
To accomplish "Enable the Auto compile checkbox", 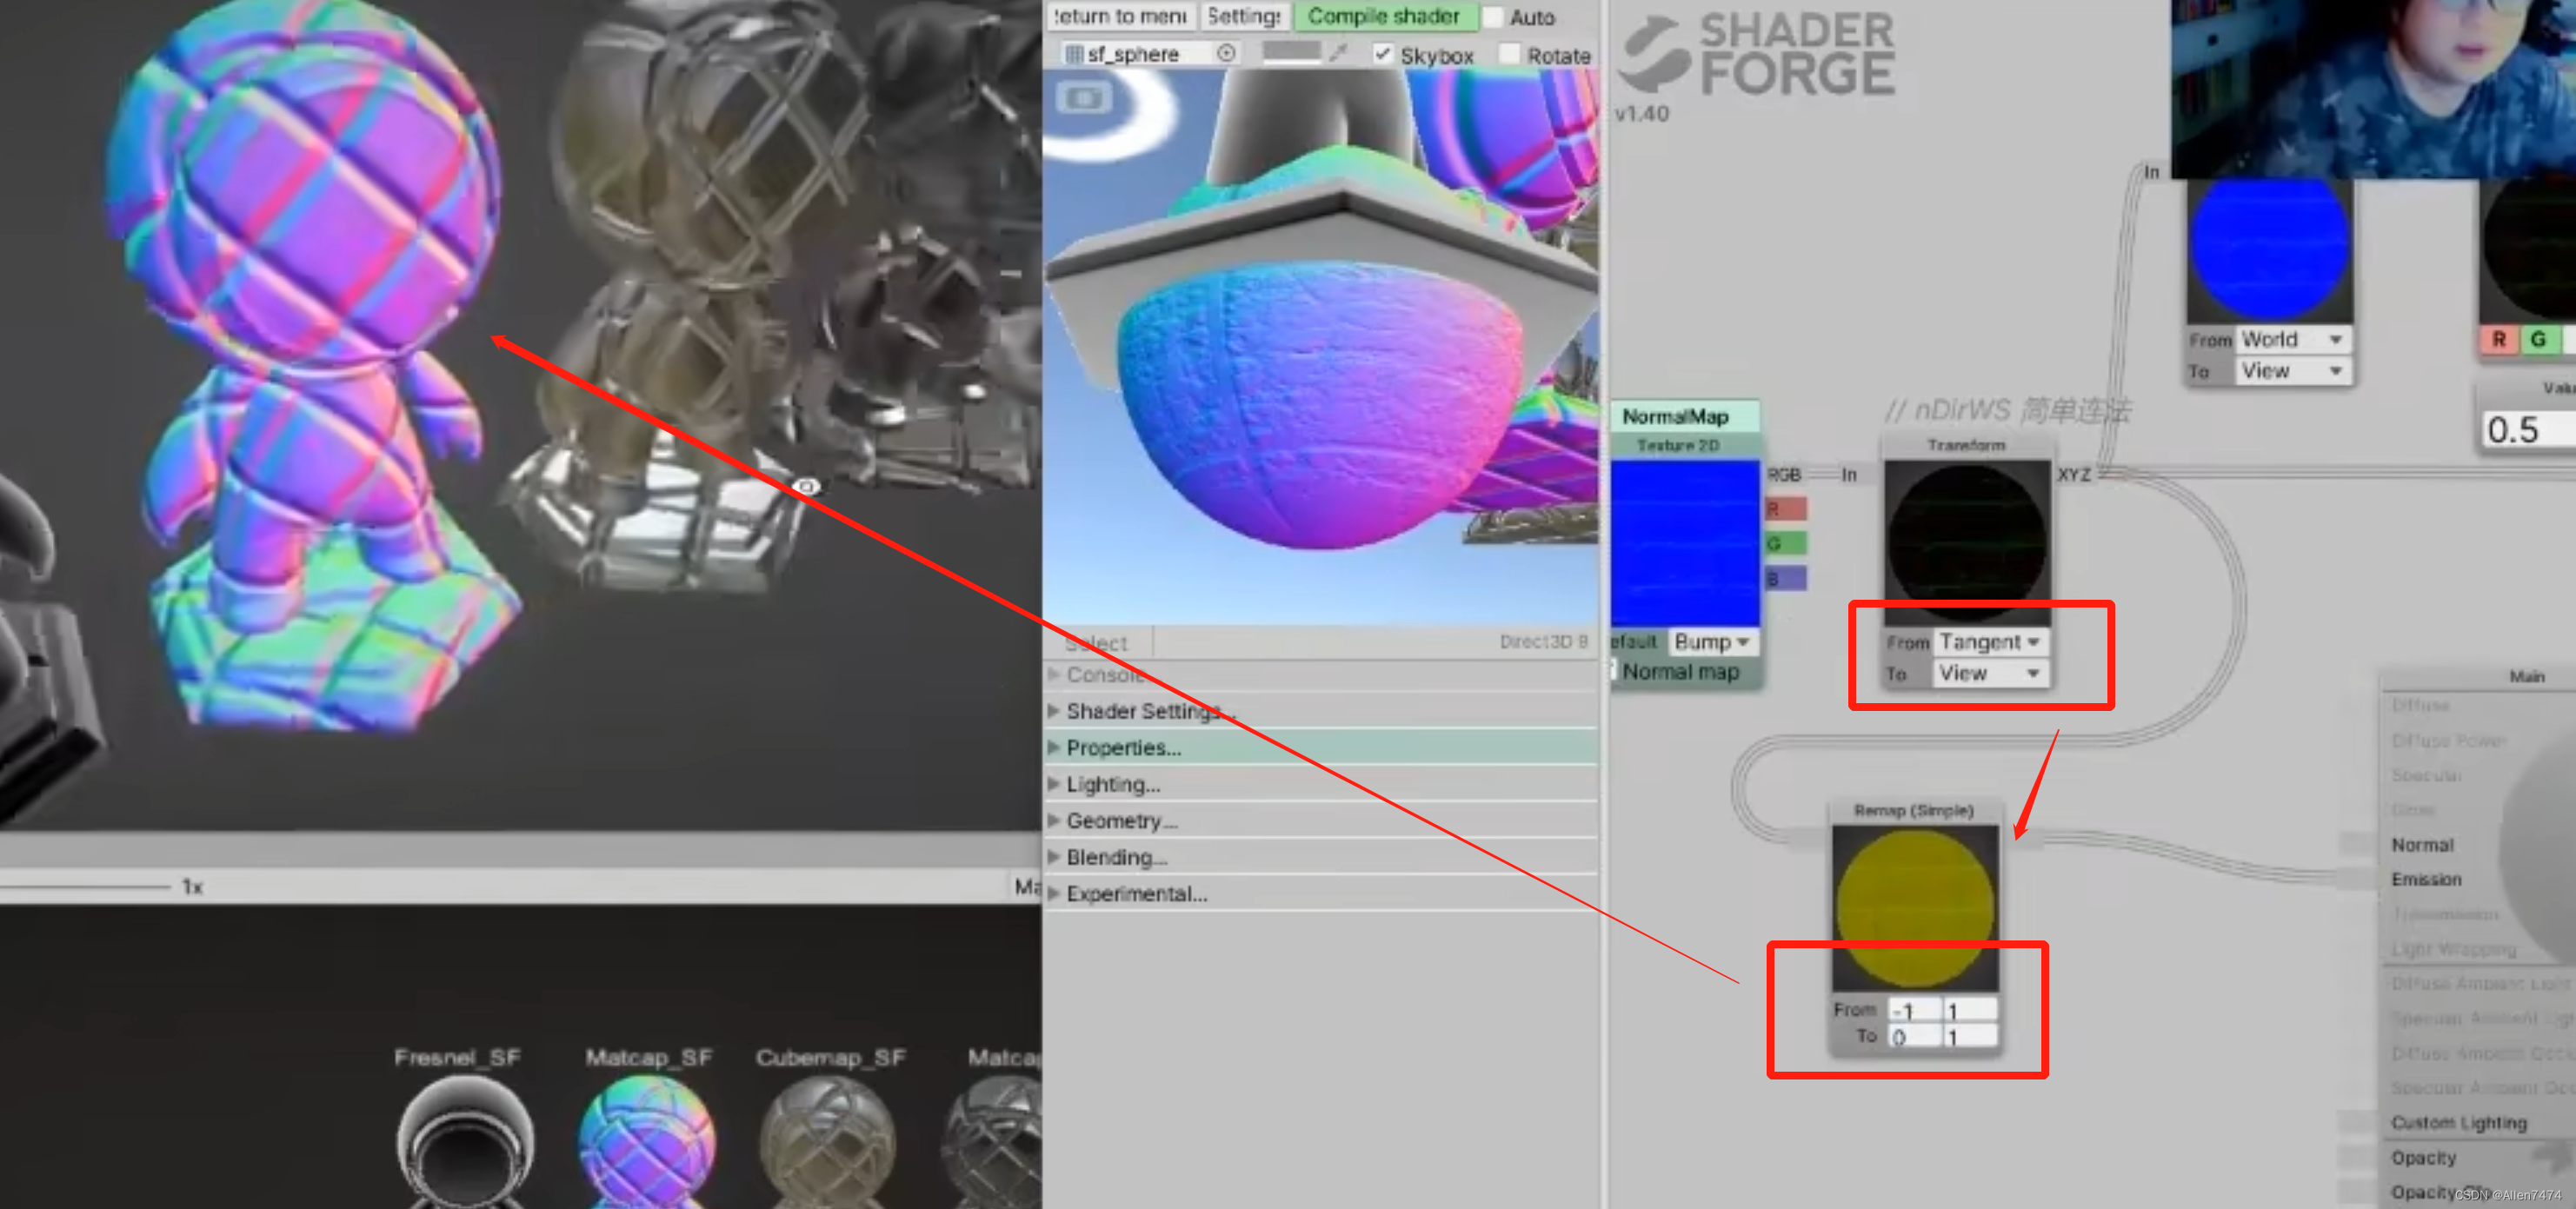I will (1493, 17).
